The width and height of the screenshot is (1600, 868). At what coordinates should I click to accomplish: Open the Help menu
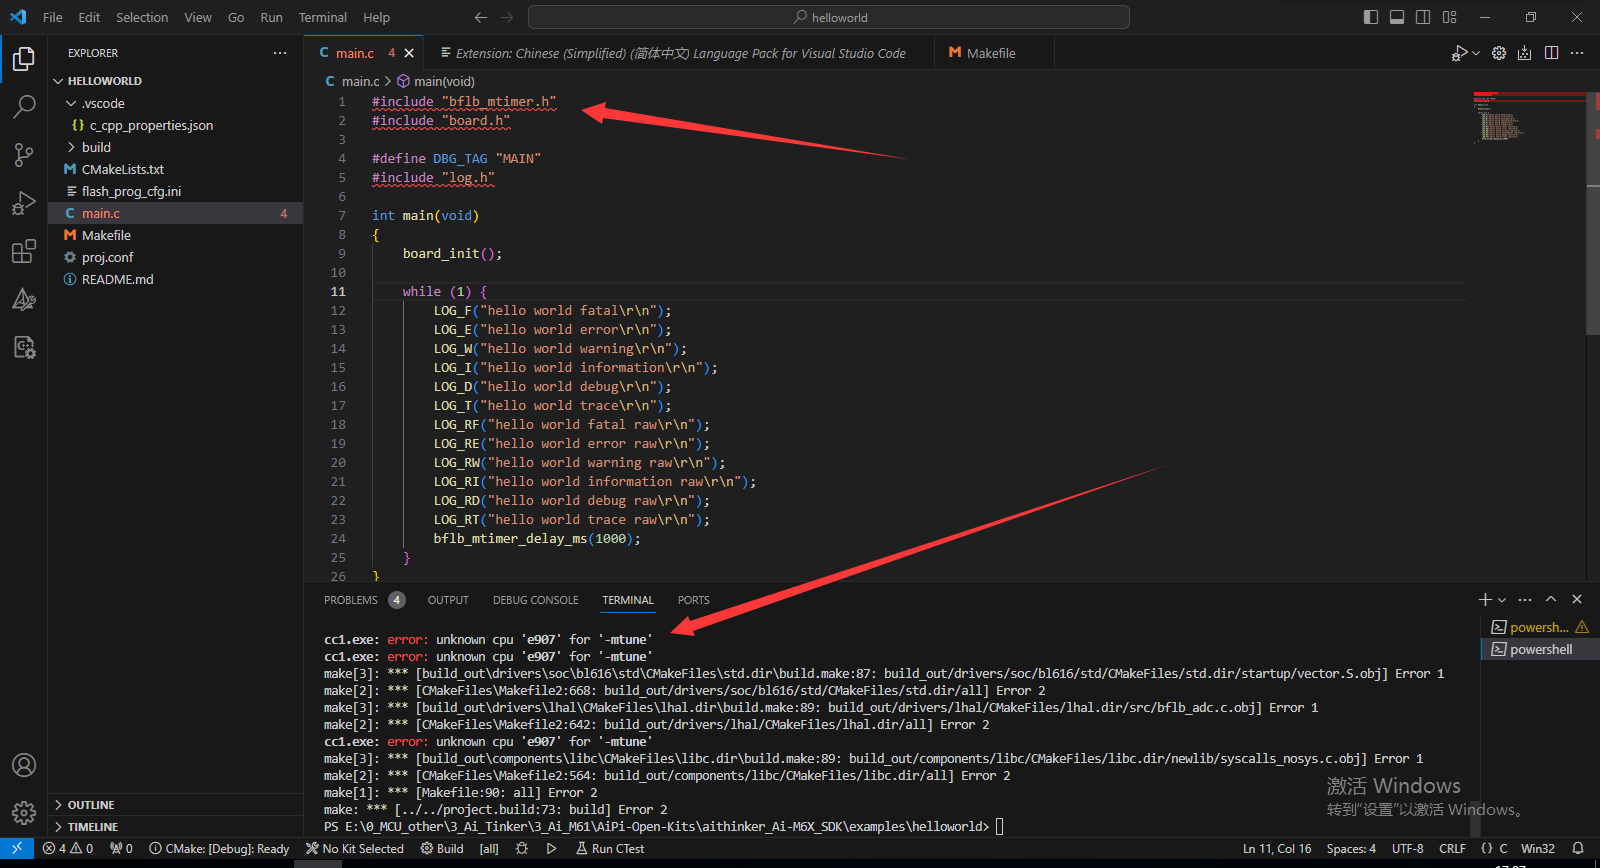(377, 17)
